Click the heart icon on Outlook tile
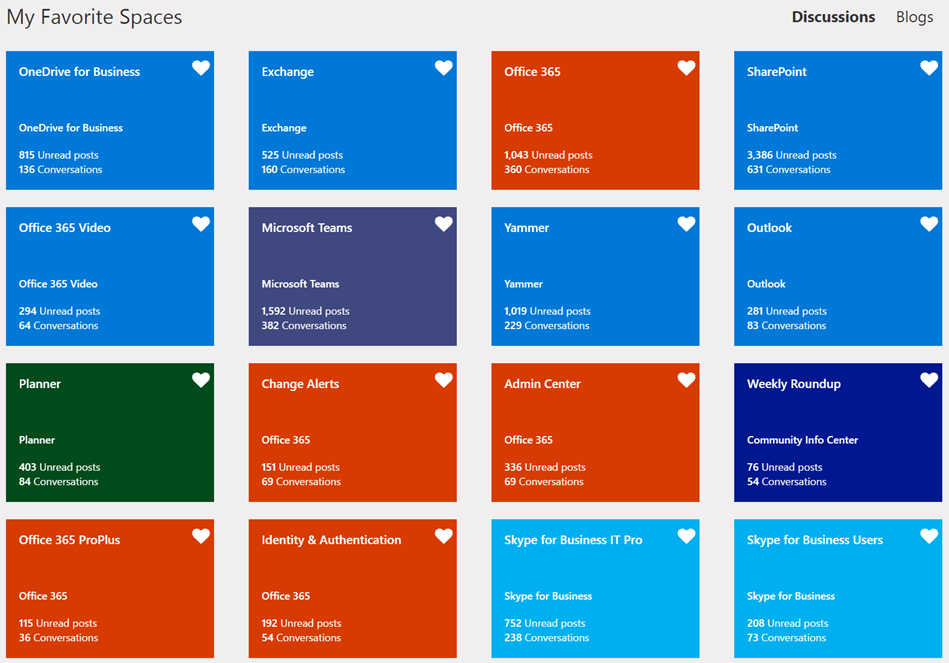This screenshot has height=663, width=949. [x=929, y=224]
